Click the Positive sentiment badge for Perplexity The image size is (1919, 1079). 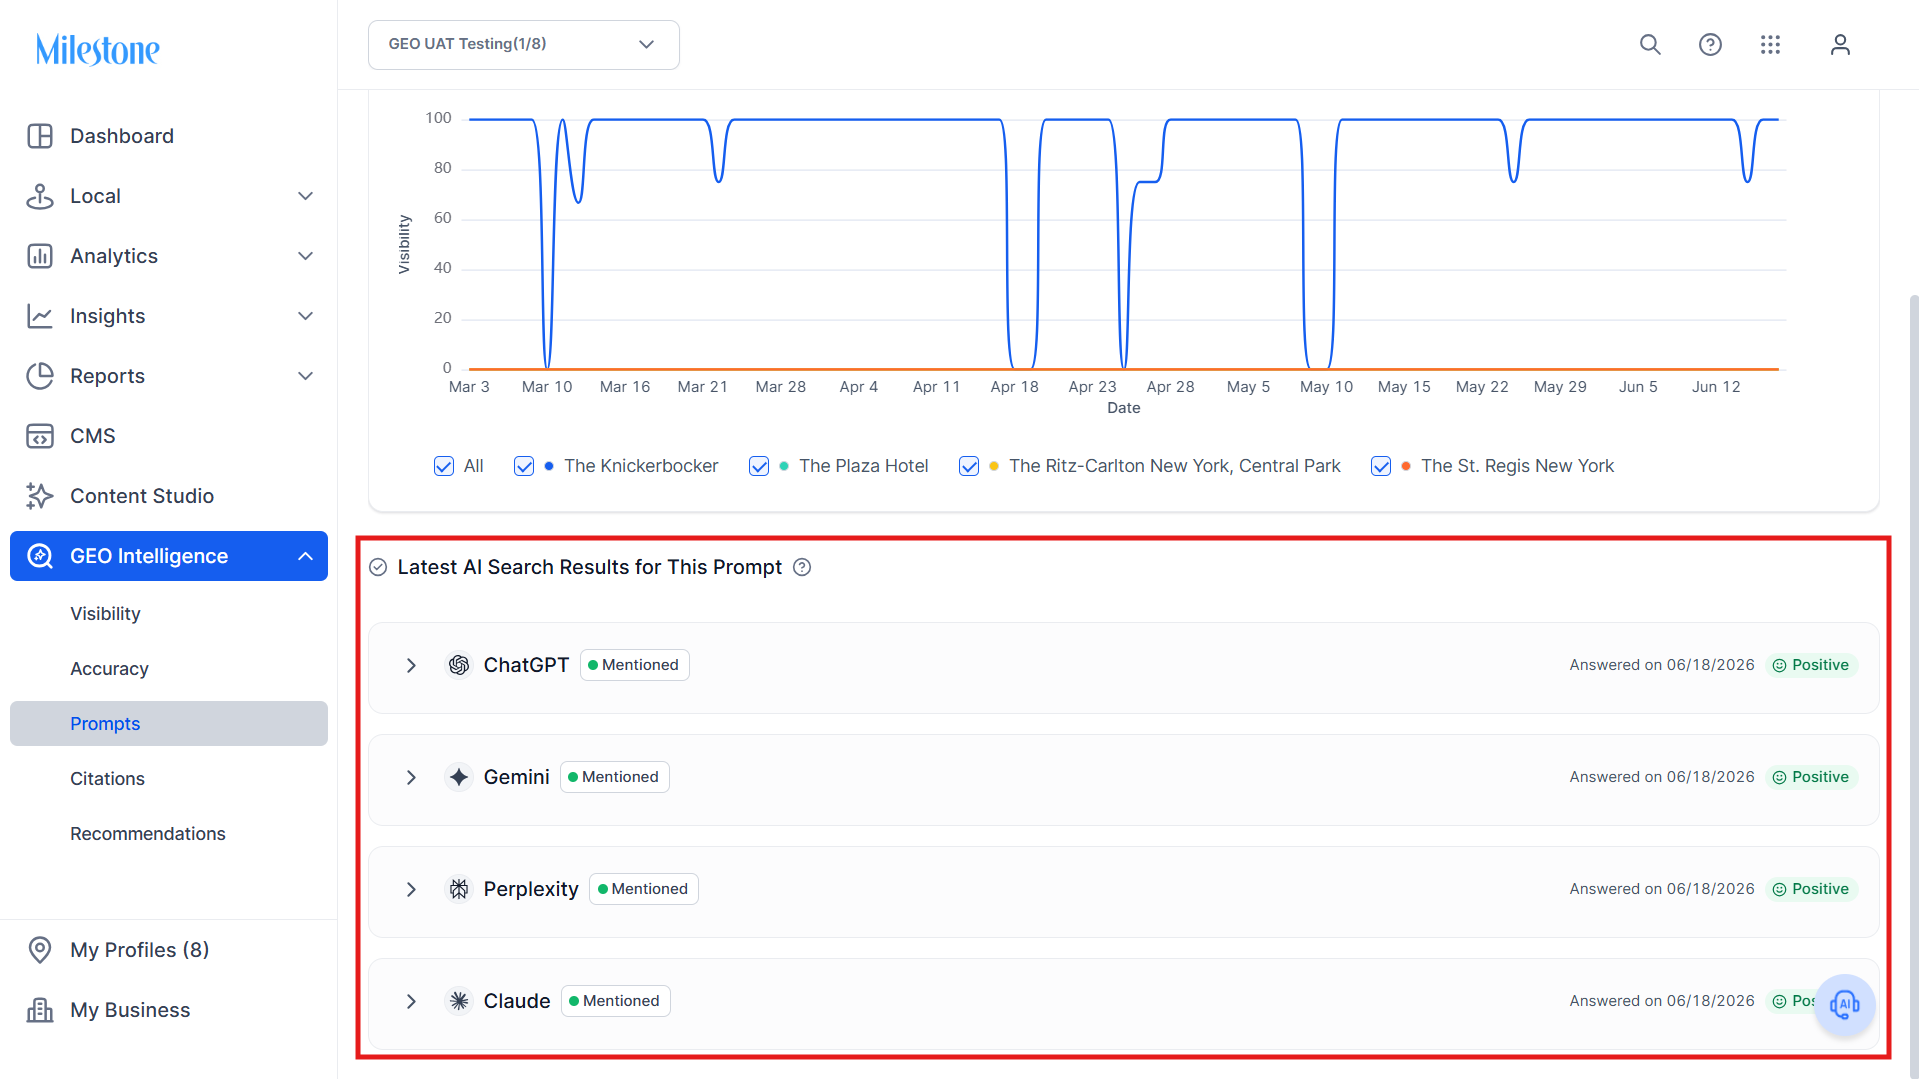1811,889
